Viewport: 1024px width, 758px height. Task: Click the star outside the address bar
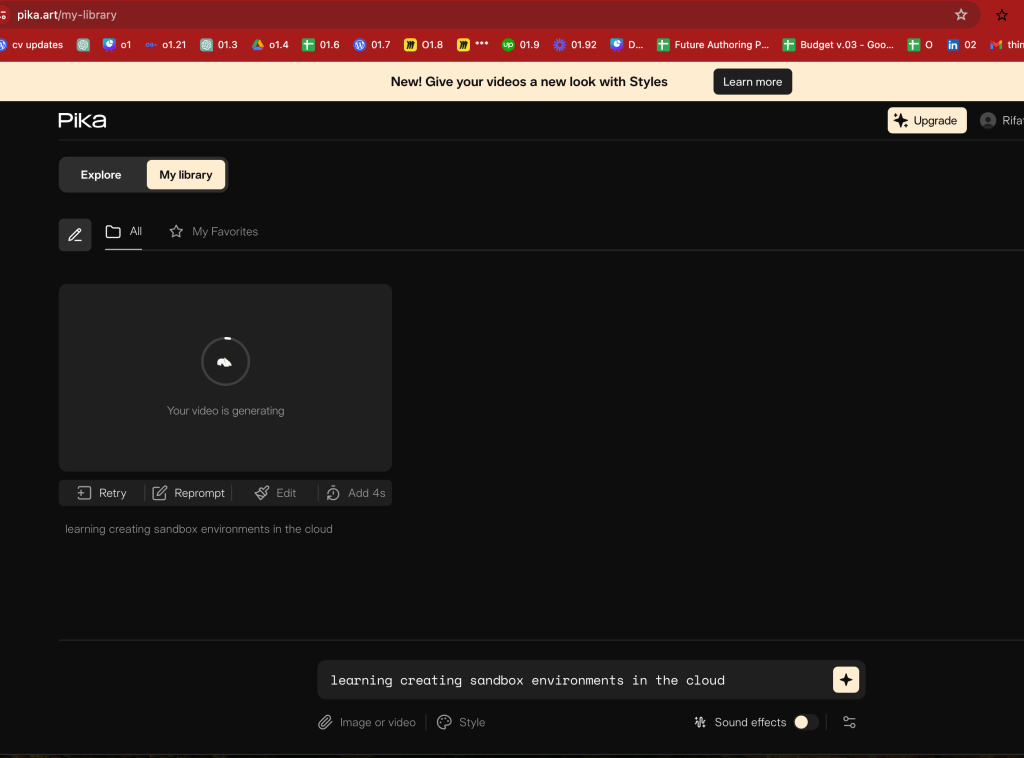coord(1002,15)
